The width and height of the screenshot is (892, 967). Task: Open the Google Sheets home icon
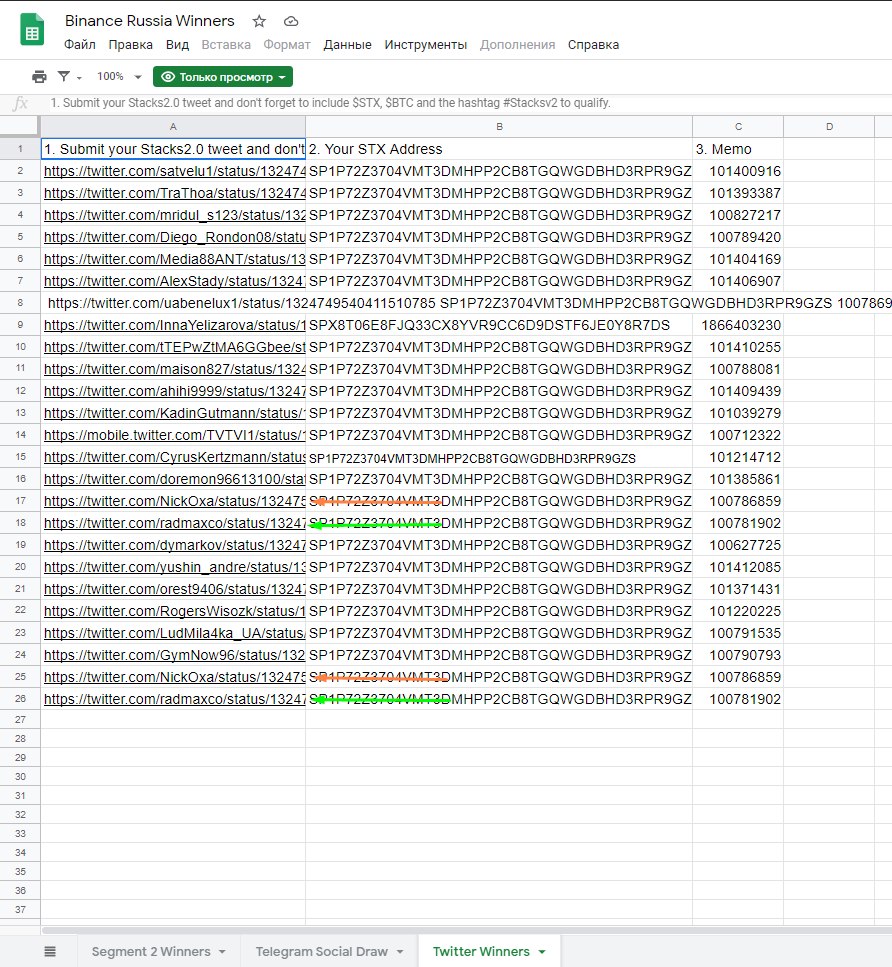[31, 30]
